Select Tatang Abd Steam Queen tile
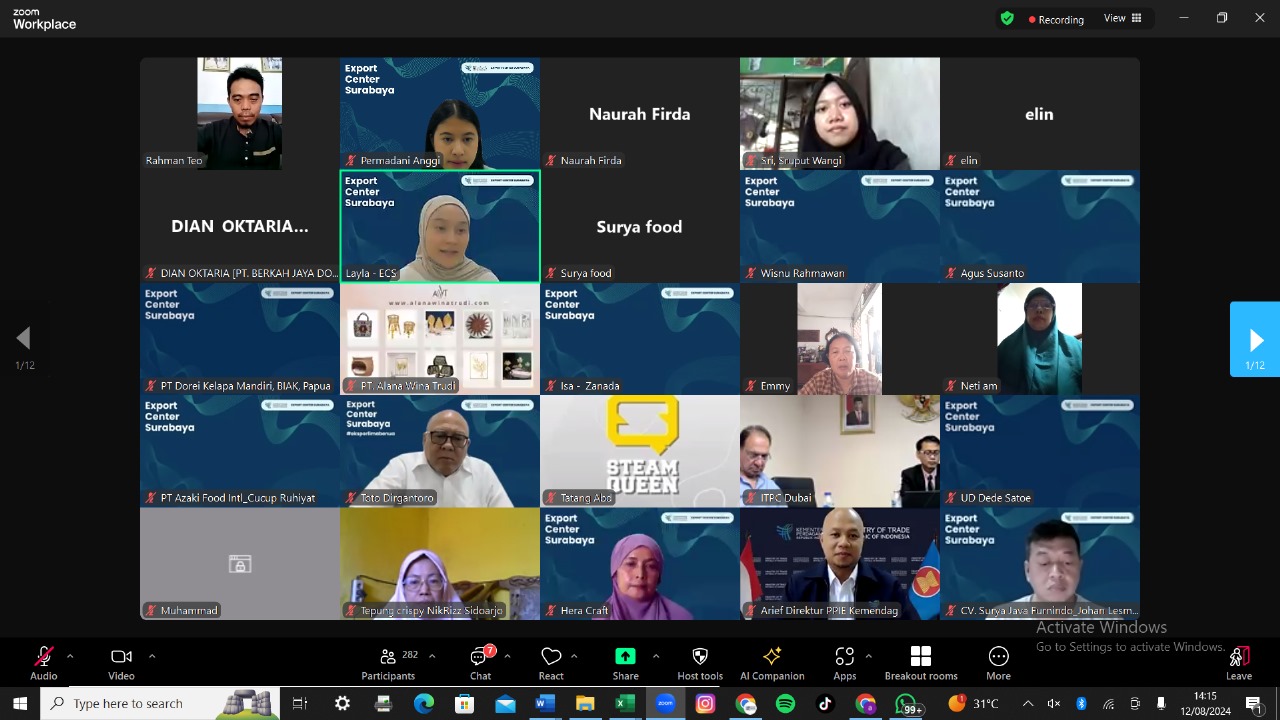Viewport: 1280px width, 720px height. tap(640, 451)
